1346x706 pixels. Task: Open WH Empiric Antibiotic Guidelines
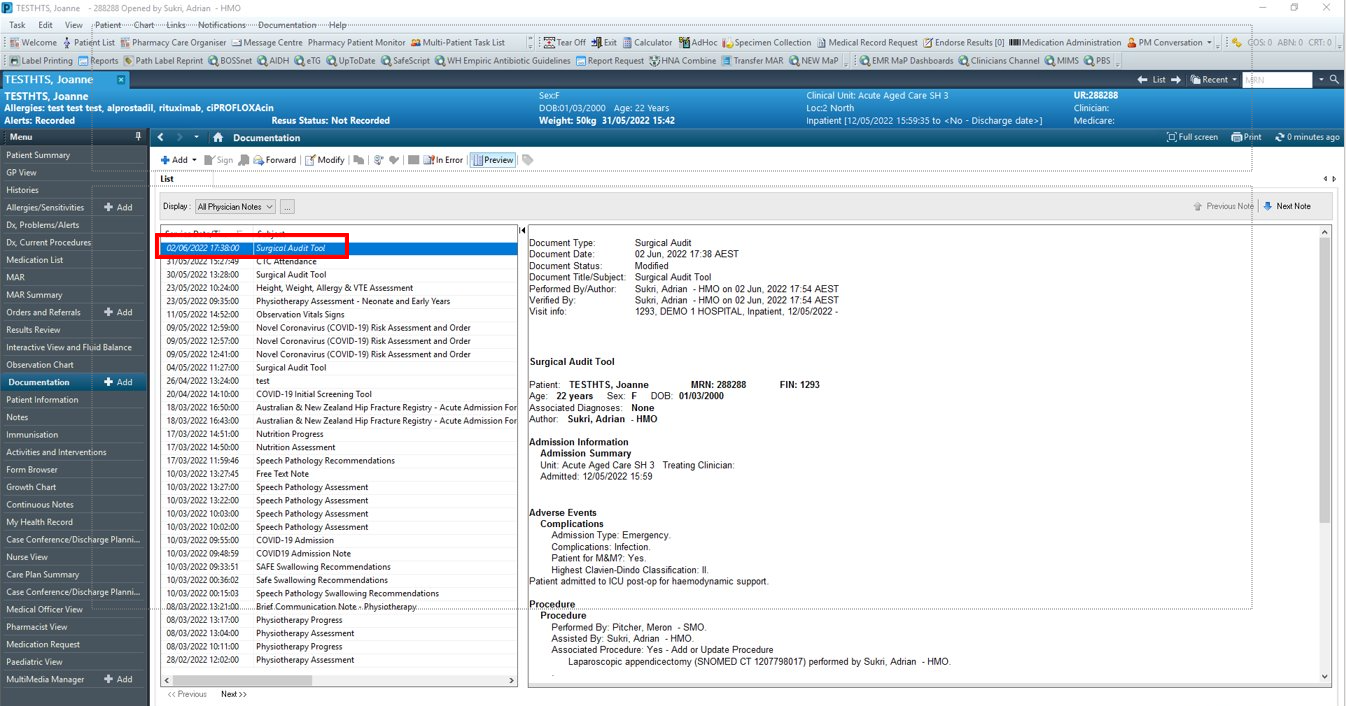(503, 61)
